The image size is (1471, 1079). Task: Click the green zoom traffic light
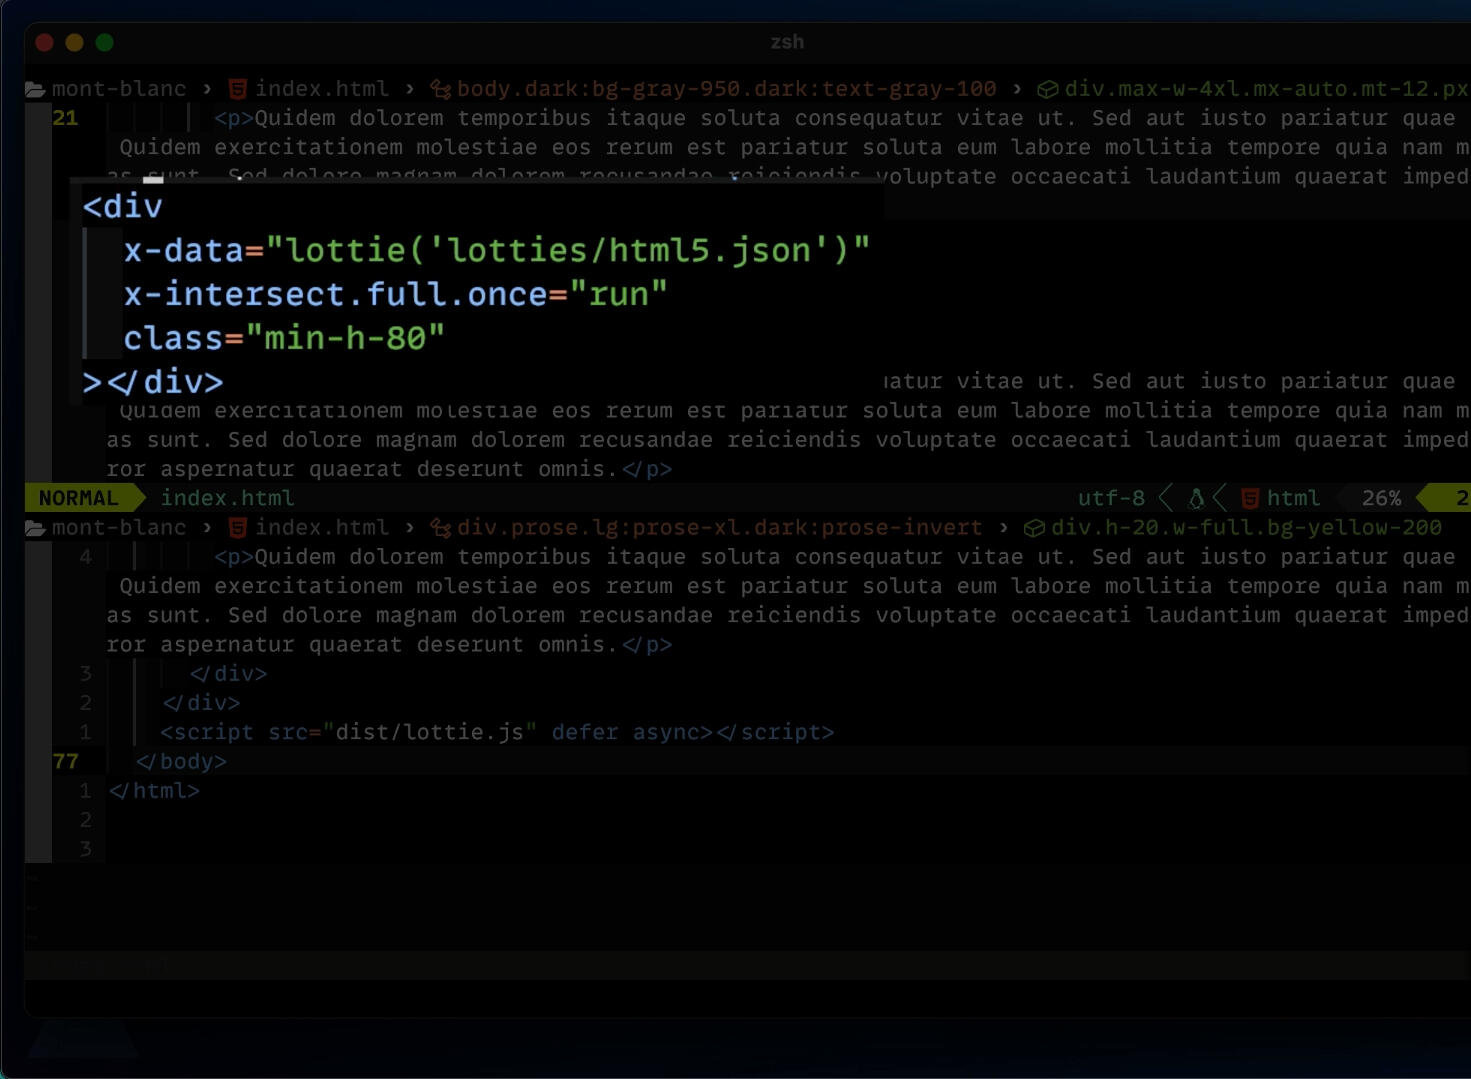(104, 42)
